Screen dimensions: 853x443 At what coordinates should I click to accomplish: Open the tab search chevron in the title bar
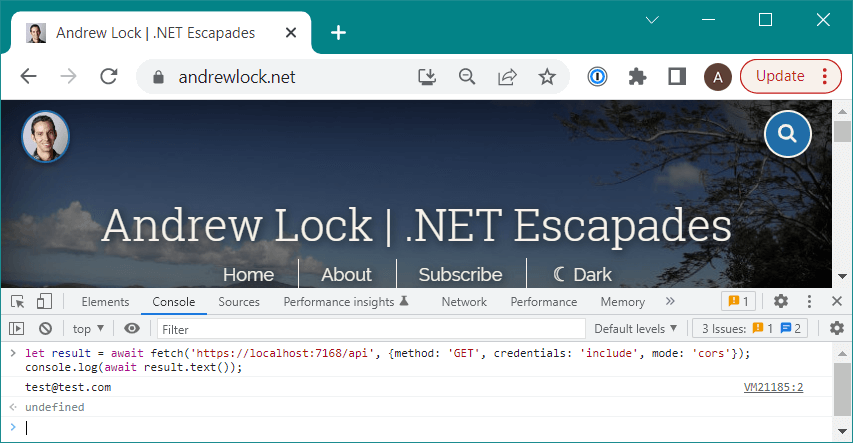click(652, 20)
